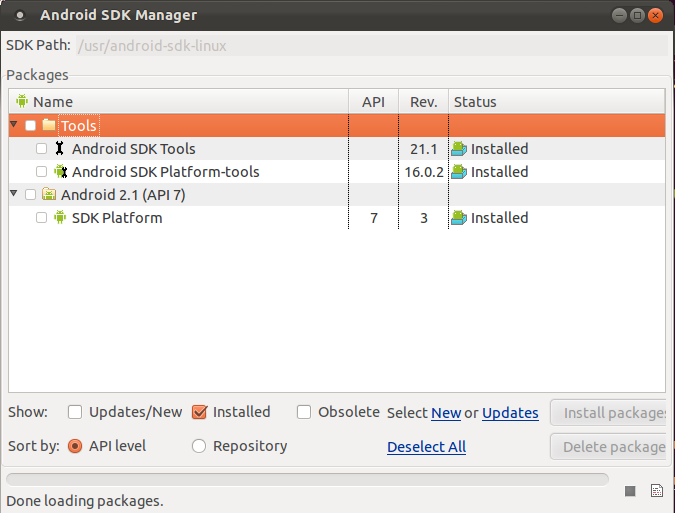Select Repository sort radio button
675x513 pixels.
[x=199, y=446]
